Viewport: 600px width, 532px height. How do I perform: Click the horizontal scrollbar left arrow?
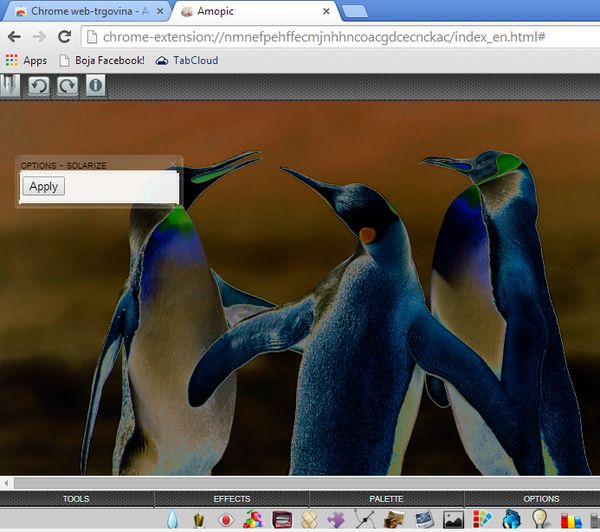tap(7, 483)
